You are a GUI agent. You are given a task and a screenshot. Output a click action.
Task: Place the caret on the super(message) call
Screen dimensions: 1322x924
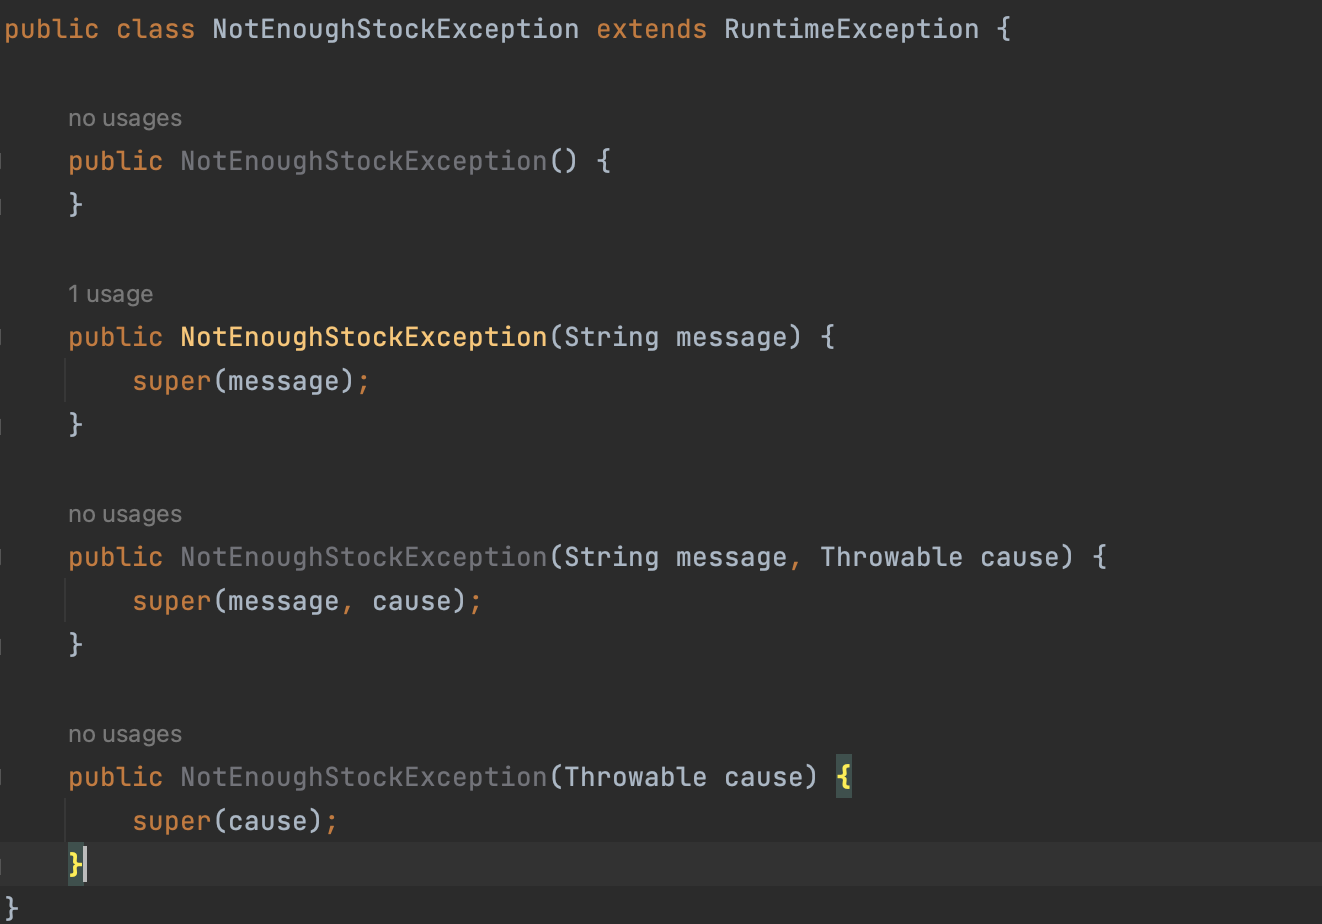coord(251,381)
